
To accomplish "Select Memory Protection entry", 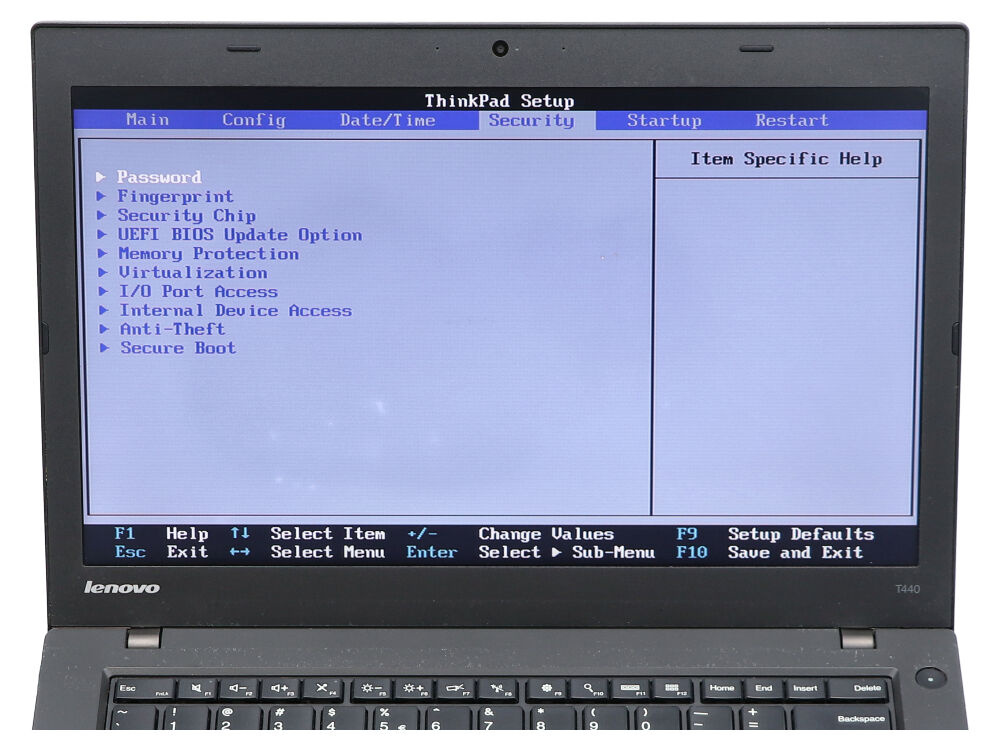I will click(x=208, y=254).
